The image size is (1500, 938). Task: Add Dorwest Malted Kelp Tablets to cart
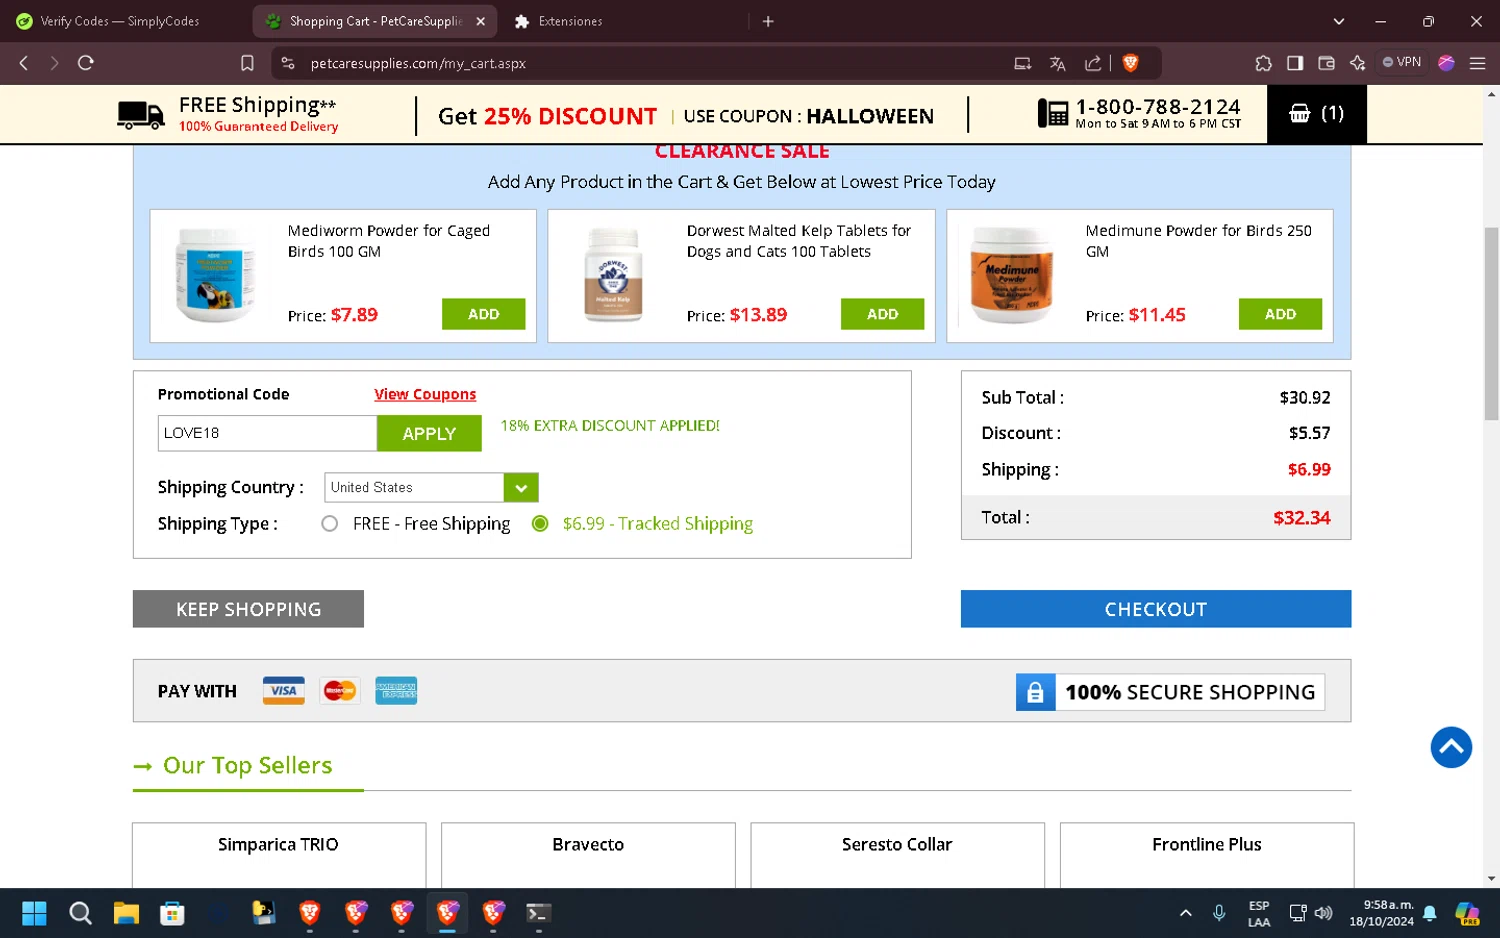[882, 314]
